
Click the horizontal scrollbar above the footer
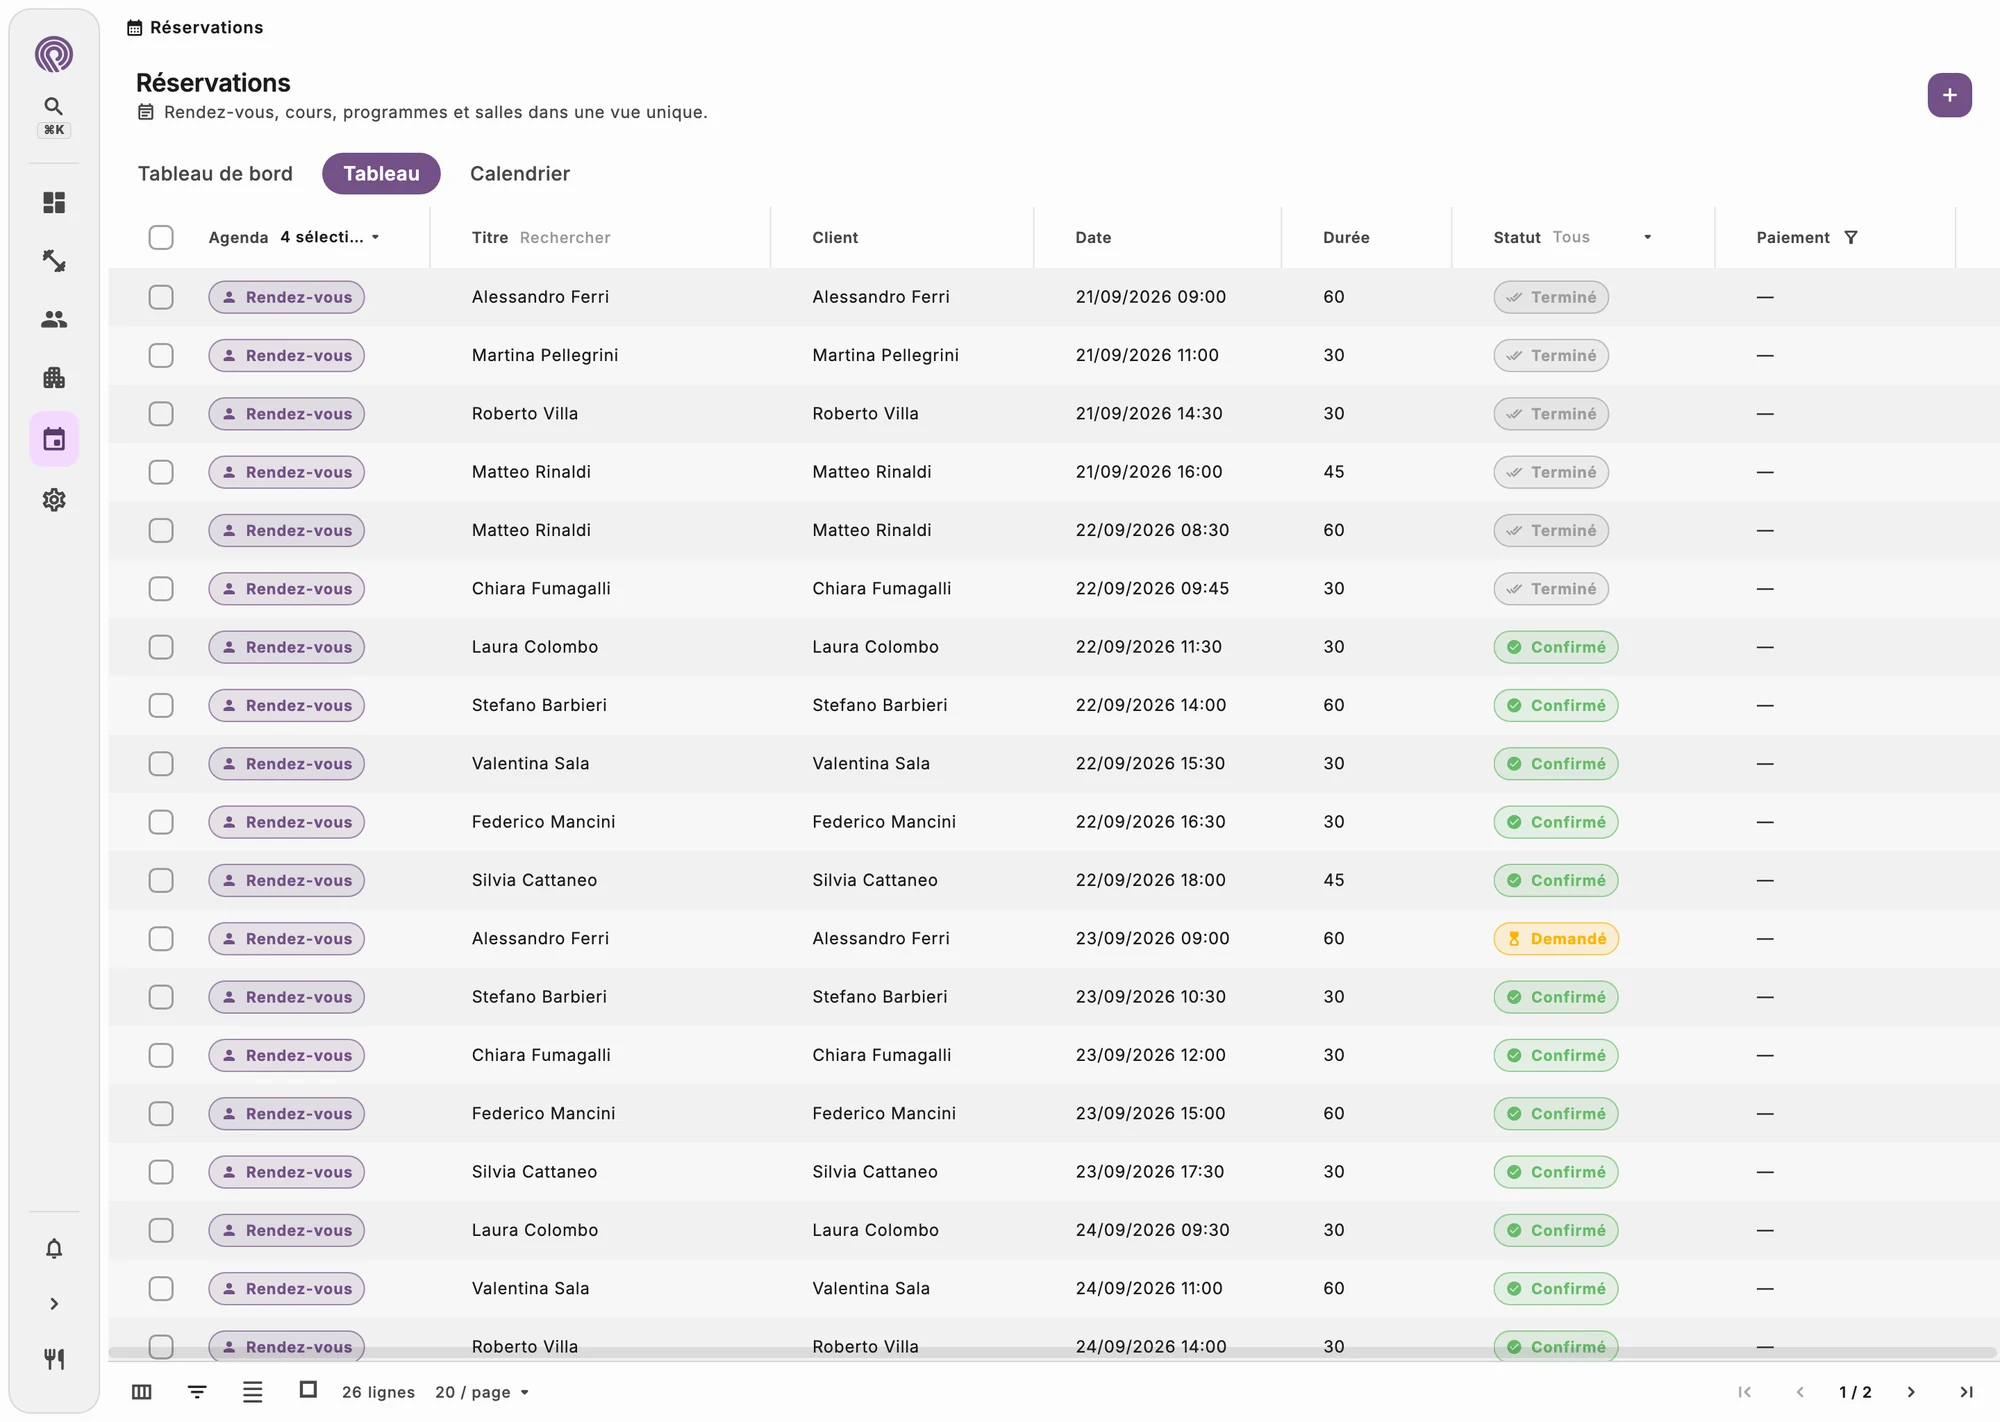click(x=1052, y=1352)
